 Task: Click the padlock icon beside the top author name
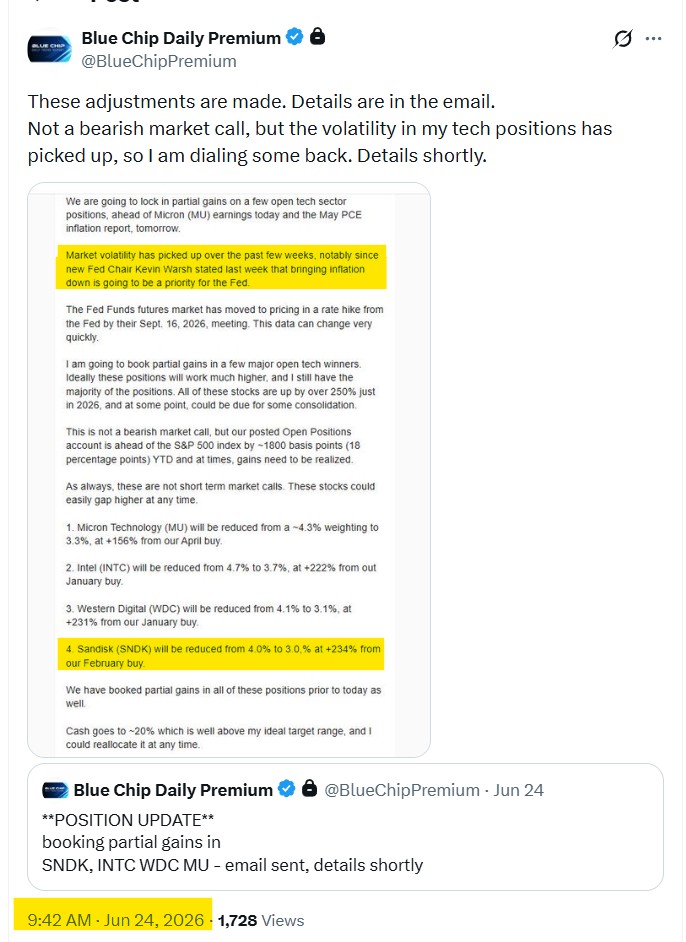(317, 36)
